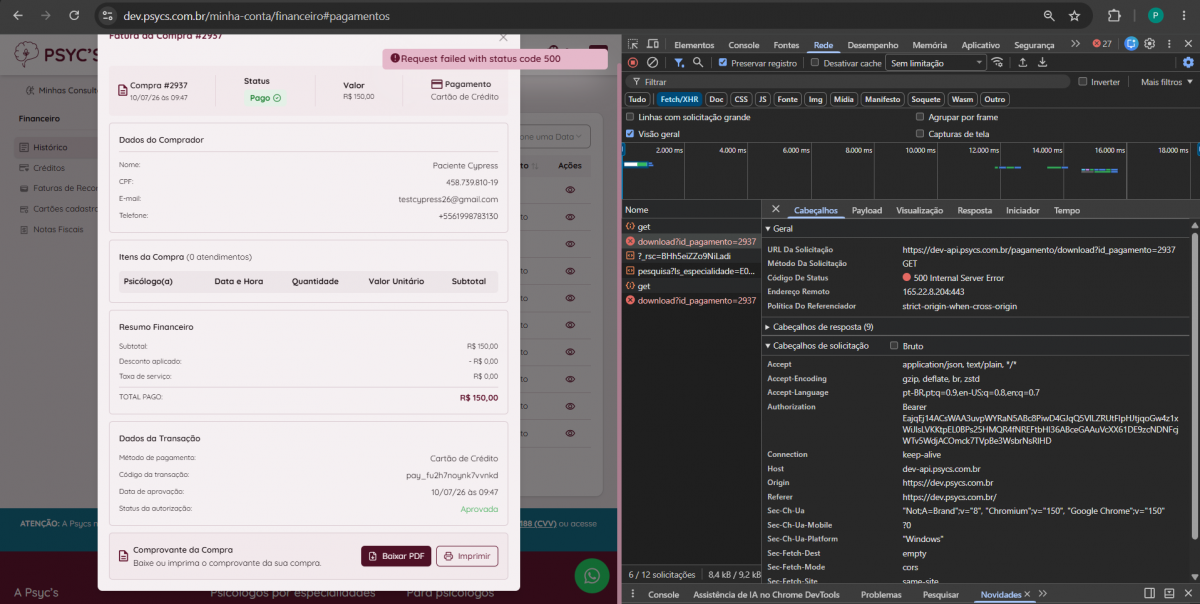Close the Fatura da Compra modal
1200x604 pixels.
tap(503, 37)
